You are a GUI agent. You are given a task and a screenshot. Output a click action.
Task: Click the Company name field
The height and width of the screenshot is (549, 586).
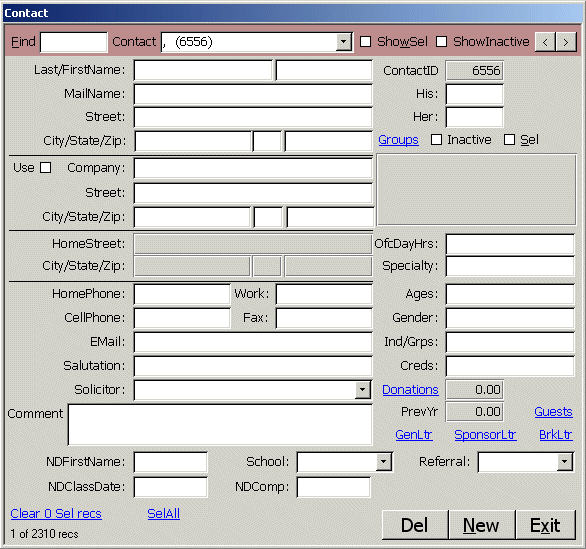tap(253, 169)
